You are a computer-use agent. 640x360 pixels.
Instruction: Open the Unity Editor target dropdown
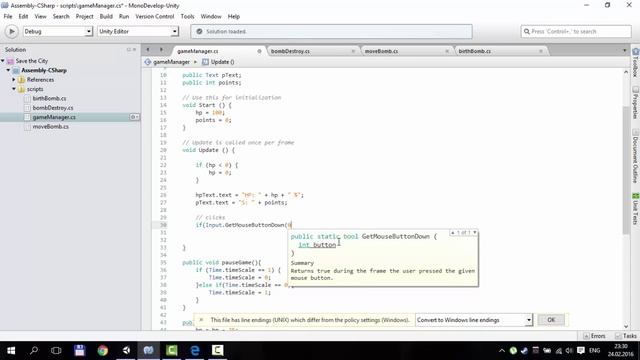pos(138,31)
